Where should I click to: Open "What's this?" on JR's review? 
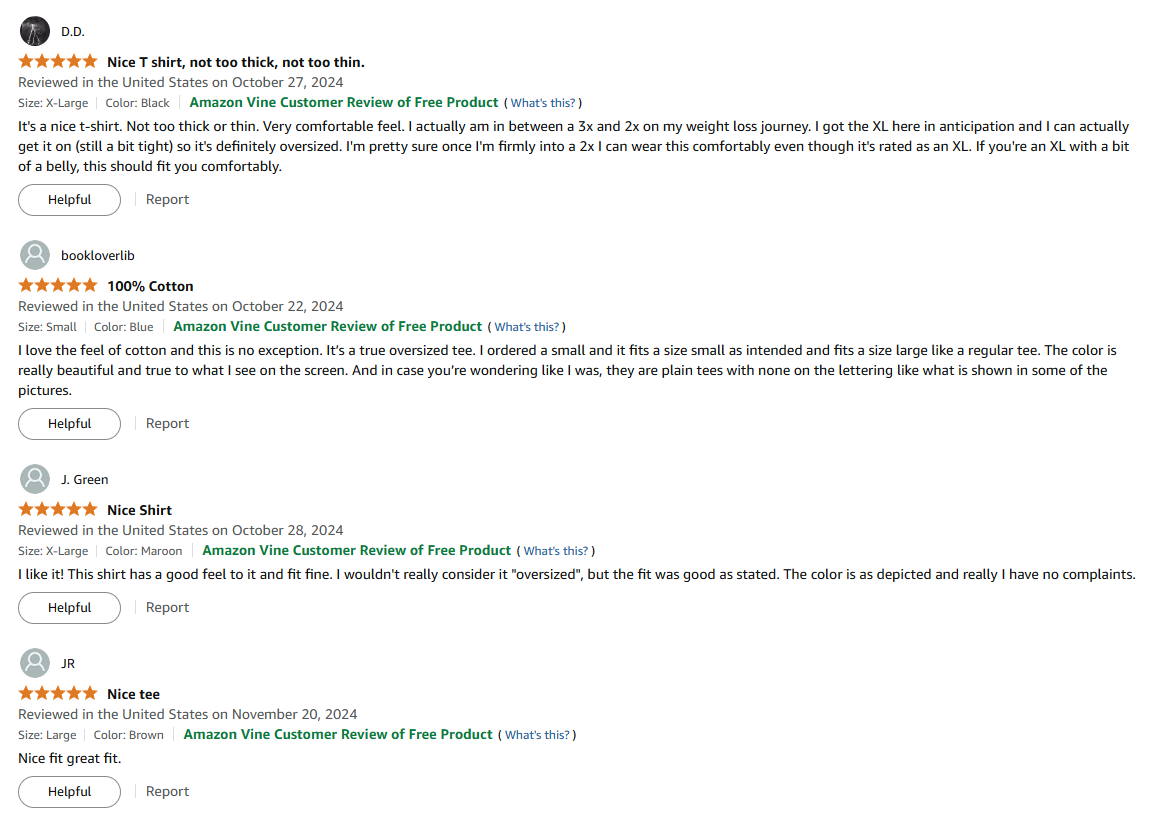point(537,735)
